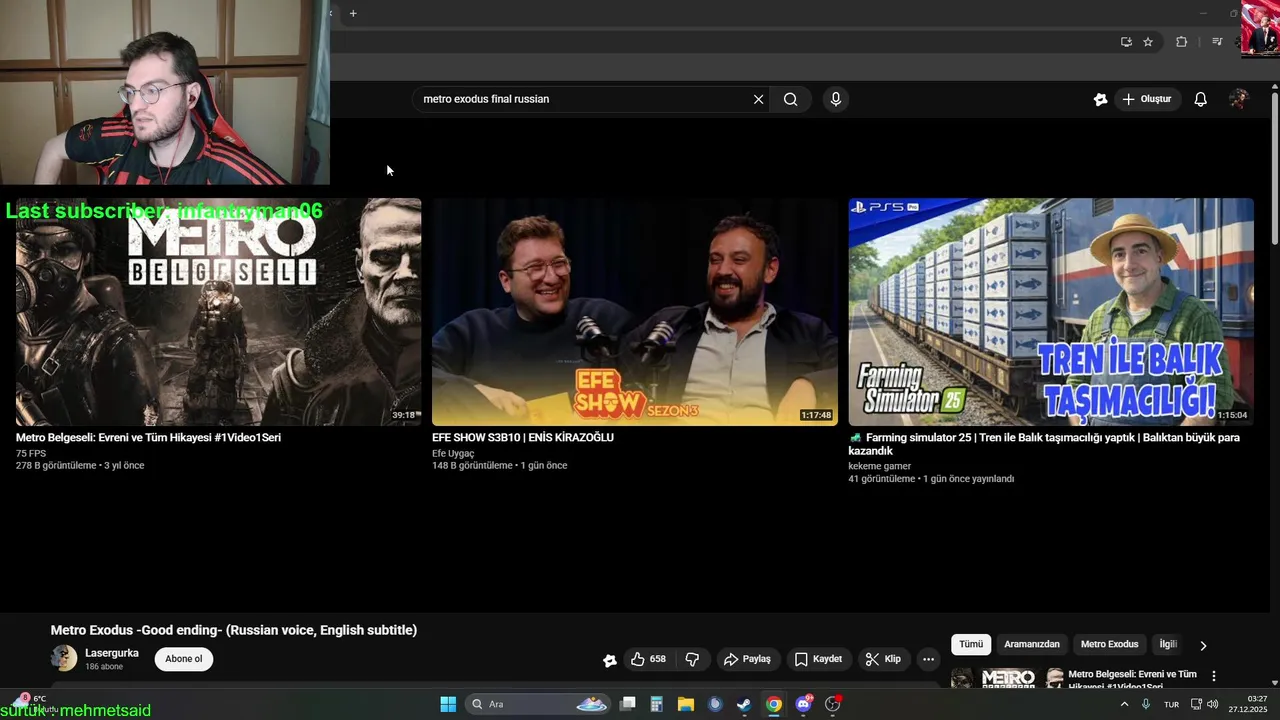Save the video with Kaydet

(818, 659)
